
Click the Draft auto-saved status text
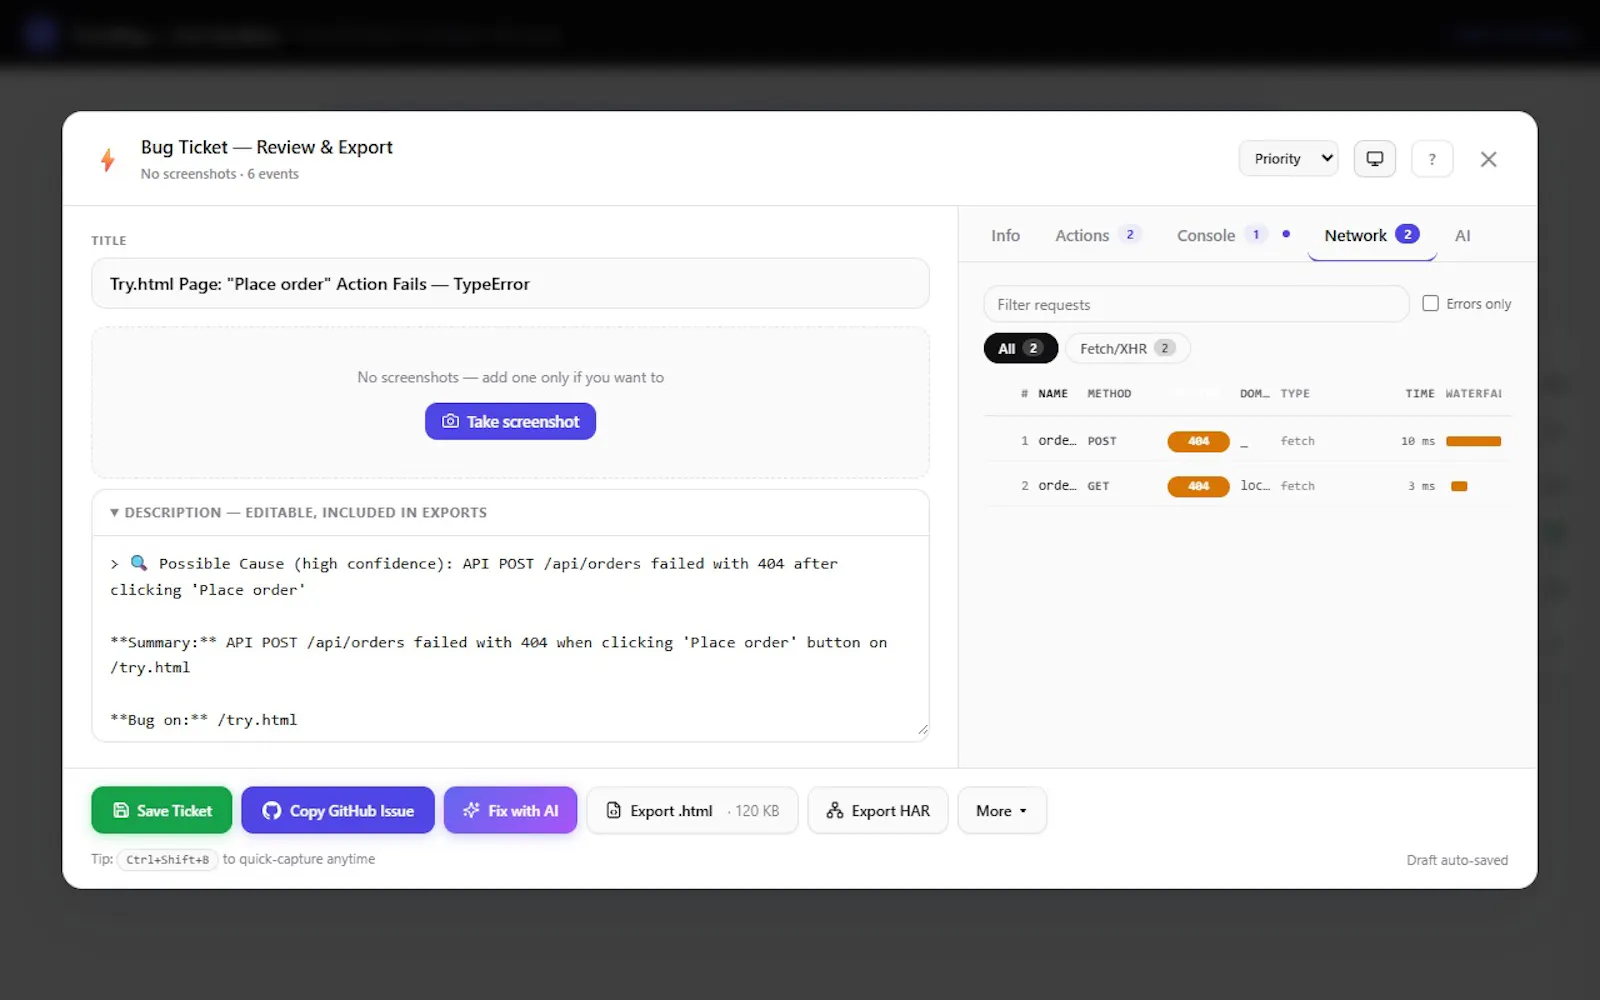1457,860
